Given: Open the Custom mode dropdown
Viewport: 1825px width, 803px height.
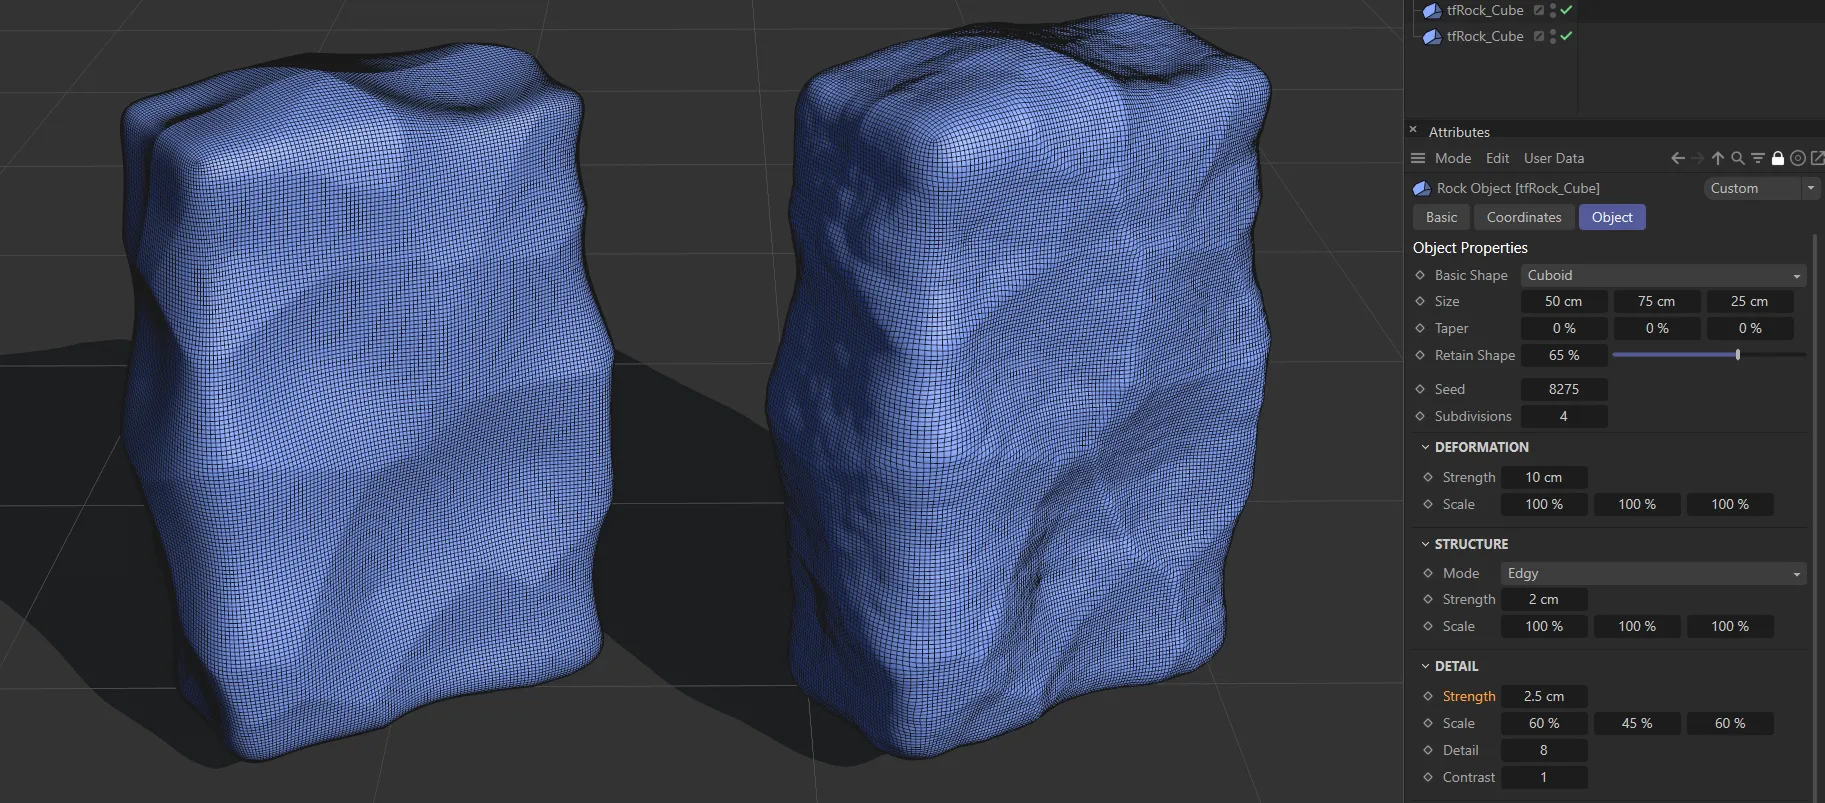Looking at the screenshot, I should coord(1761,188).
